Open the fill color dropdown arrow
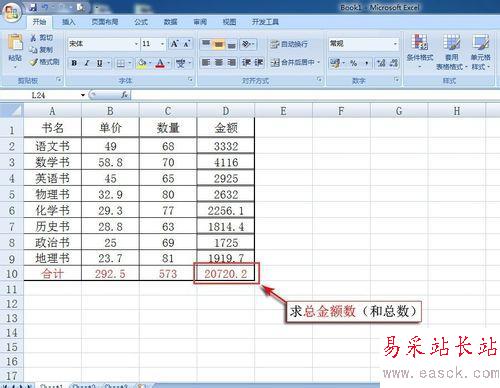 click(x=150, y=63)
